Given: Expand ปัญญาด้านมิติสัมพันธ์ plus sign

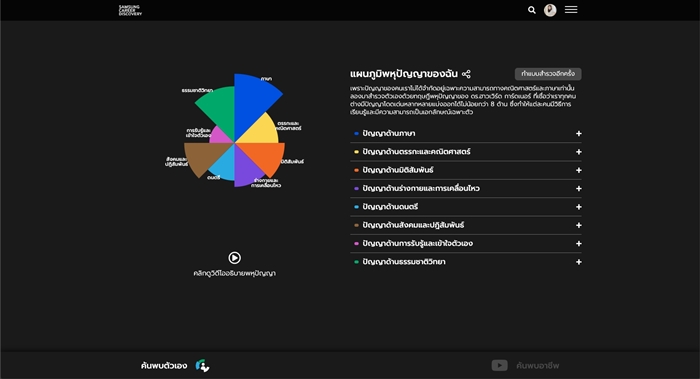Looking at the screenshot, I should click(x=579, y=170).
